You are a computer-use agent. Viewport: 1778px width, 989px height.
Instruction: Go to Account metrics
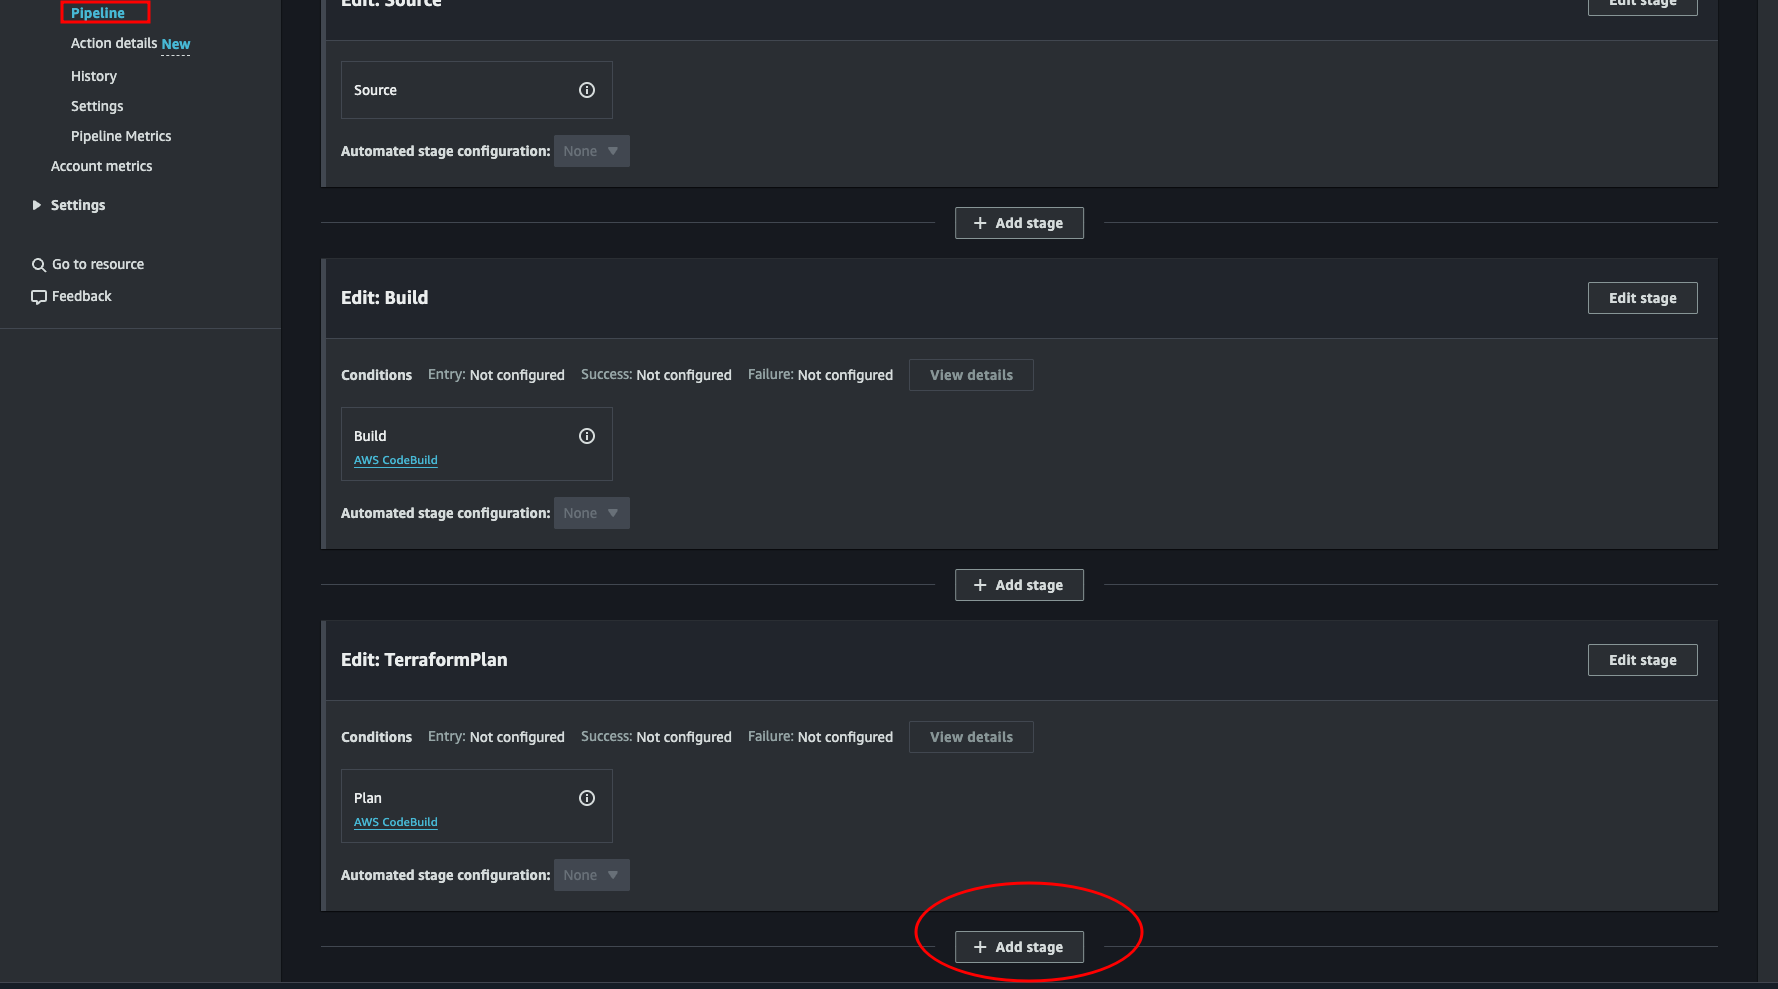(102, 166)
